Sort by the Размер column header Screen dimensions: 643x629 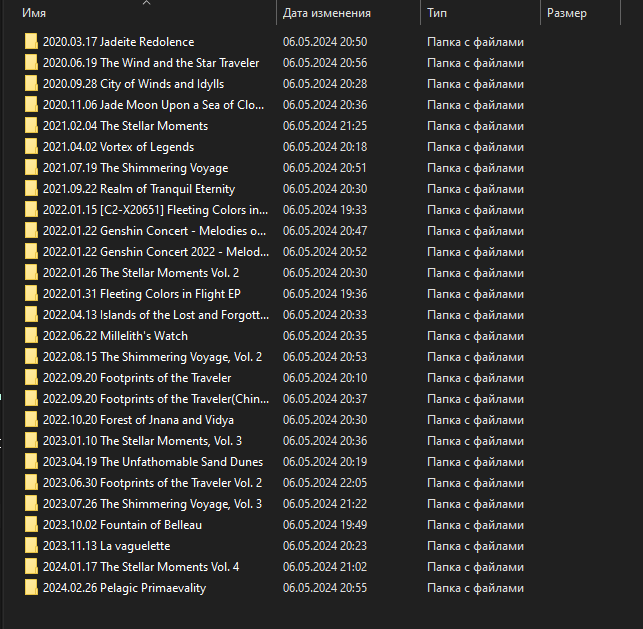point(567,13)
